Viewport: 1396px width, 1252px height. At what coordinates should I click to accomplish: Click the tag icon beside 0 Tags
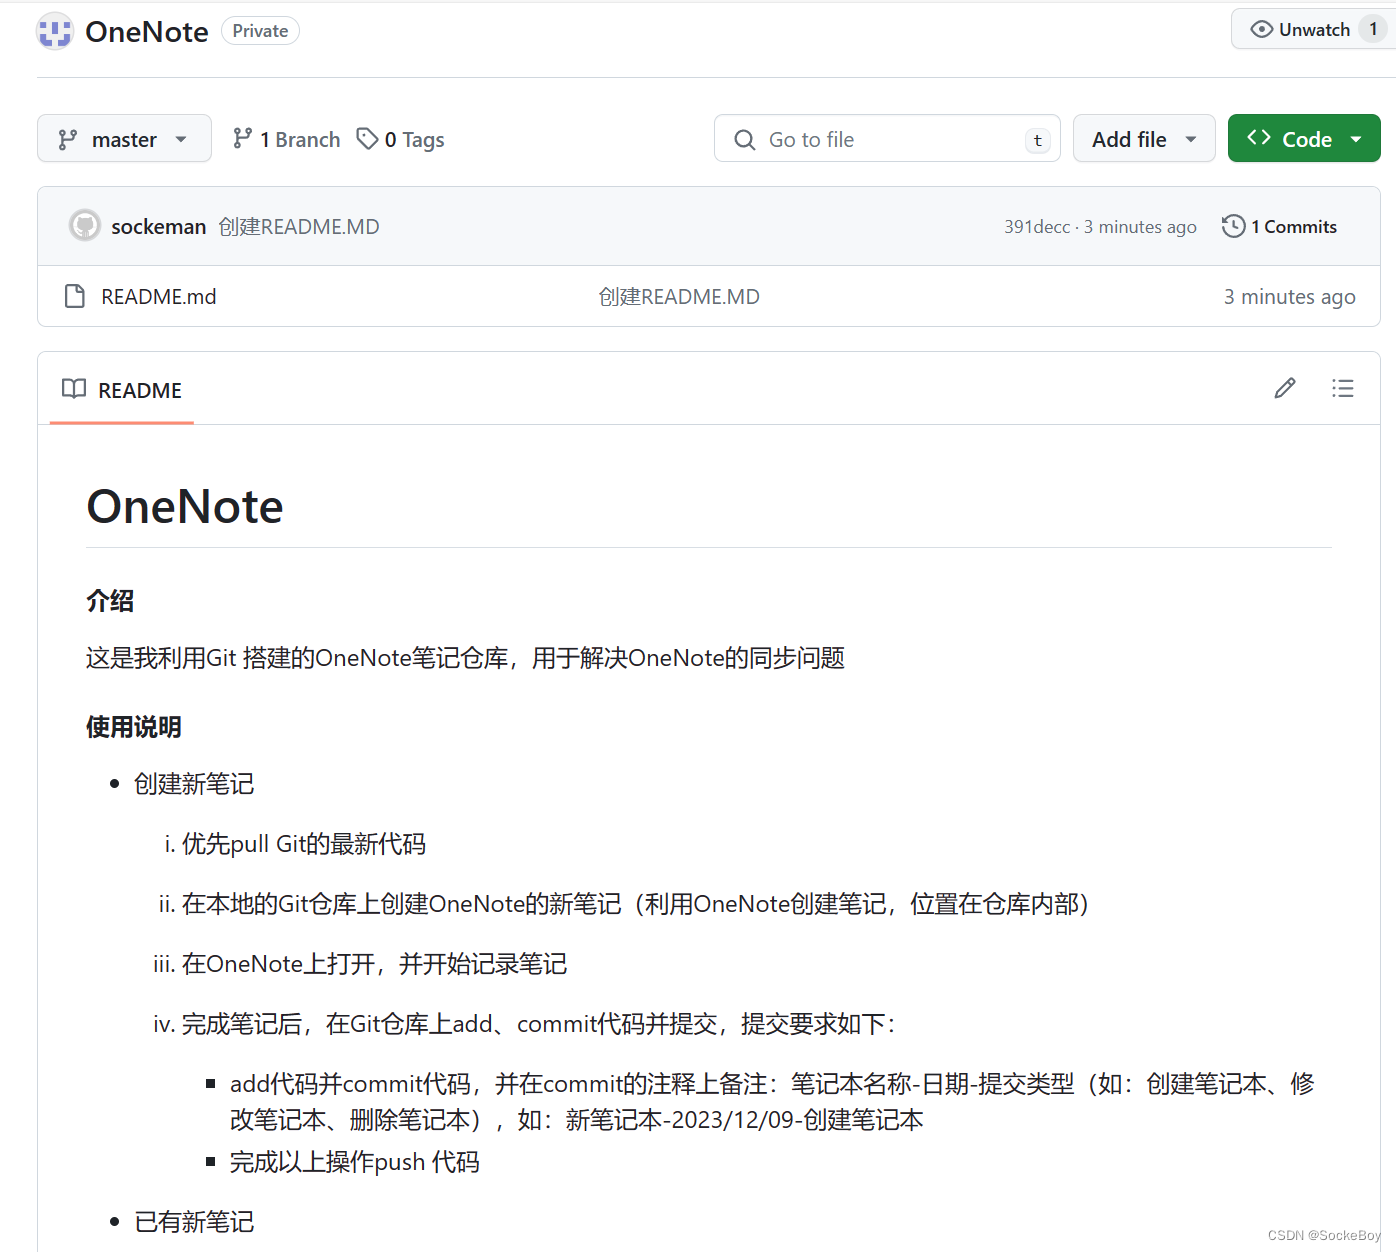[x=368, y=138]
